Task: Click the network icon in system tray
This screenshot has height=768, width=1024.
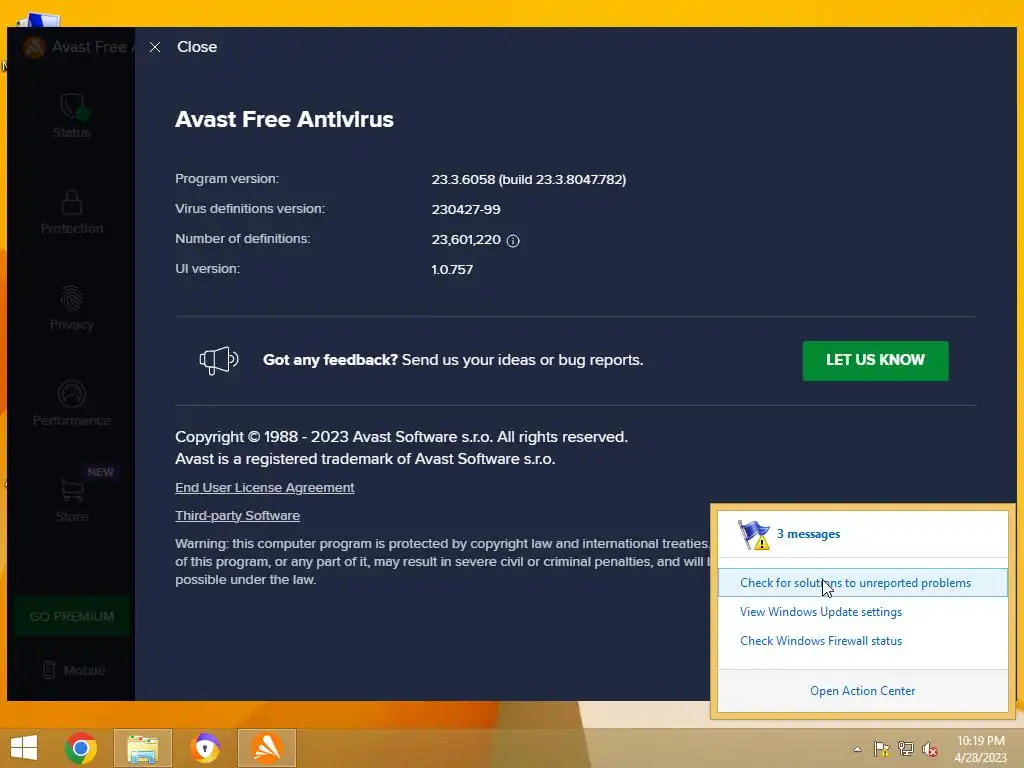Action: [x=906, y=749]
